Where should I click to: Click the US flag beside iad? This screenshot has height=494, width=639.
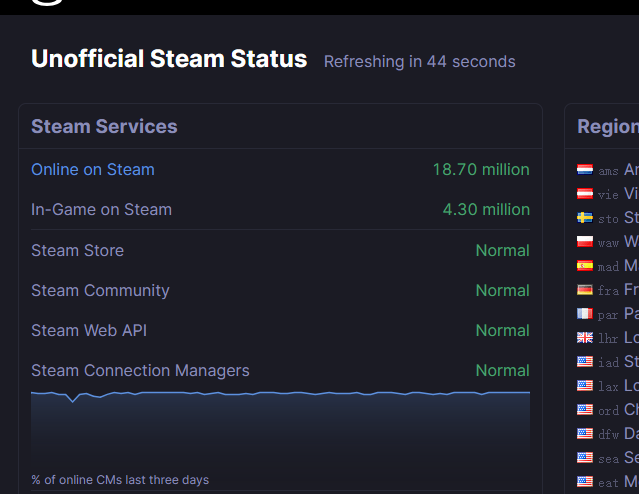(x=585, y=362)
